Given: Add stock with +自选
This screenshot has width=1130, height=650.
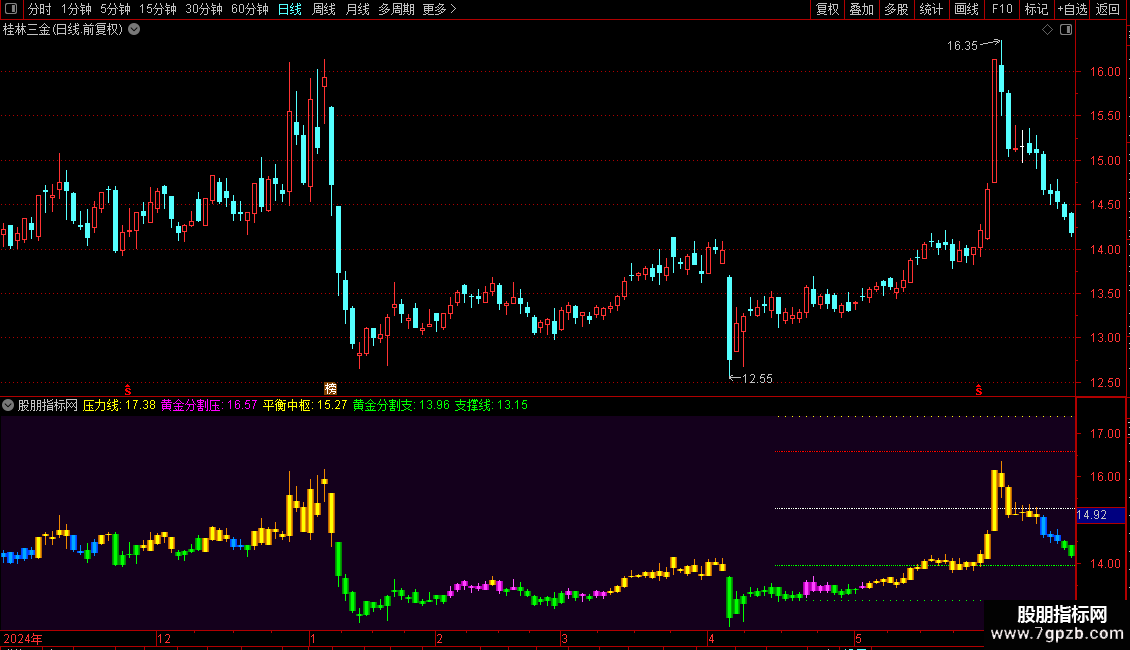Looking at the screenshot, I should (x=1072, y=9).
